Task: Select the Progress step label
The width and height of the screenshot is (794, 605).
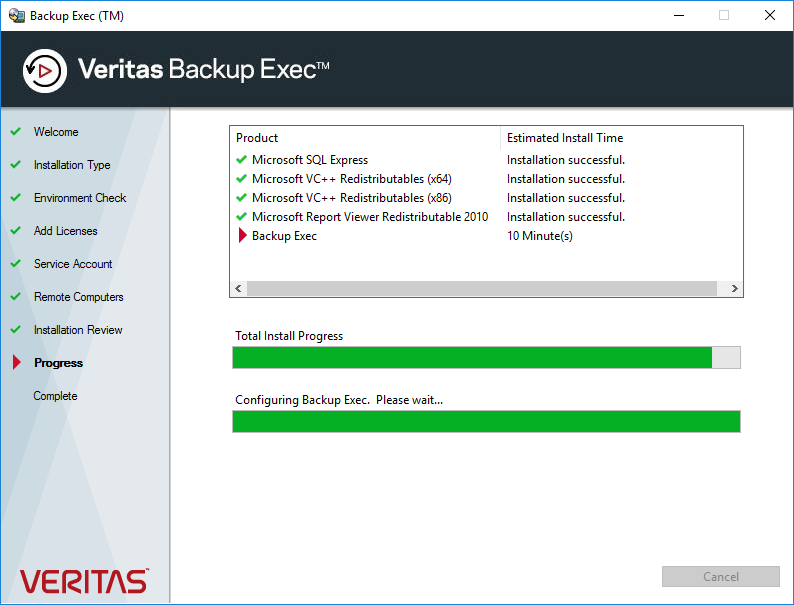Action: (58, 363)
